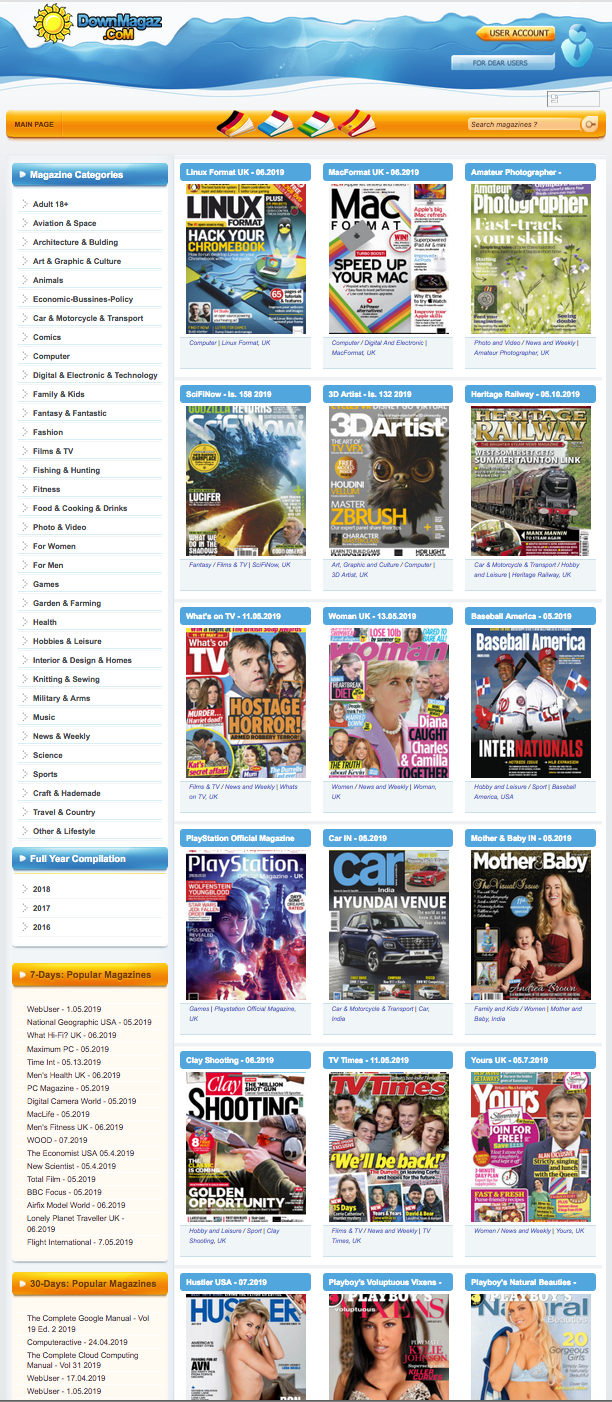Open New Scientist - 05.4.2019 link

tap(72, 1167)
